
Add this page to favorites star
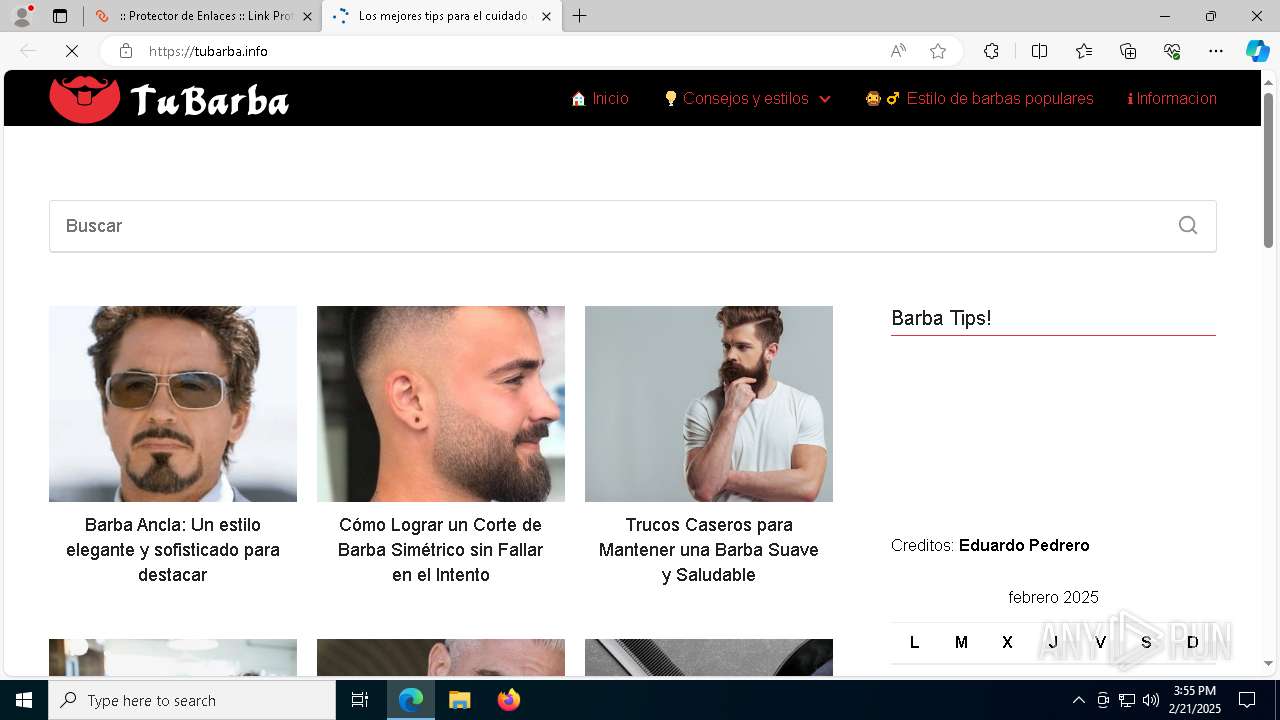click(x=938, y=51)
